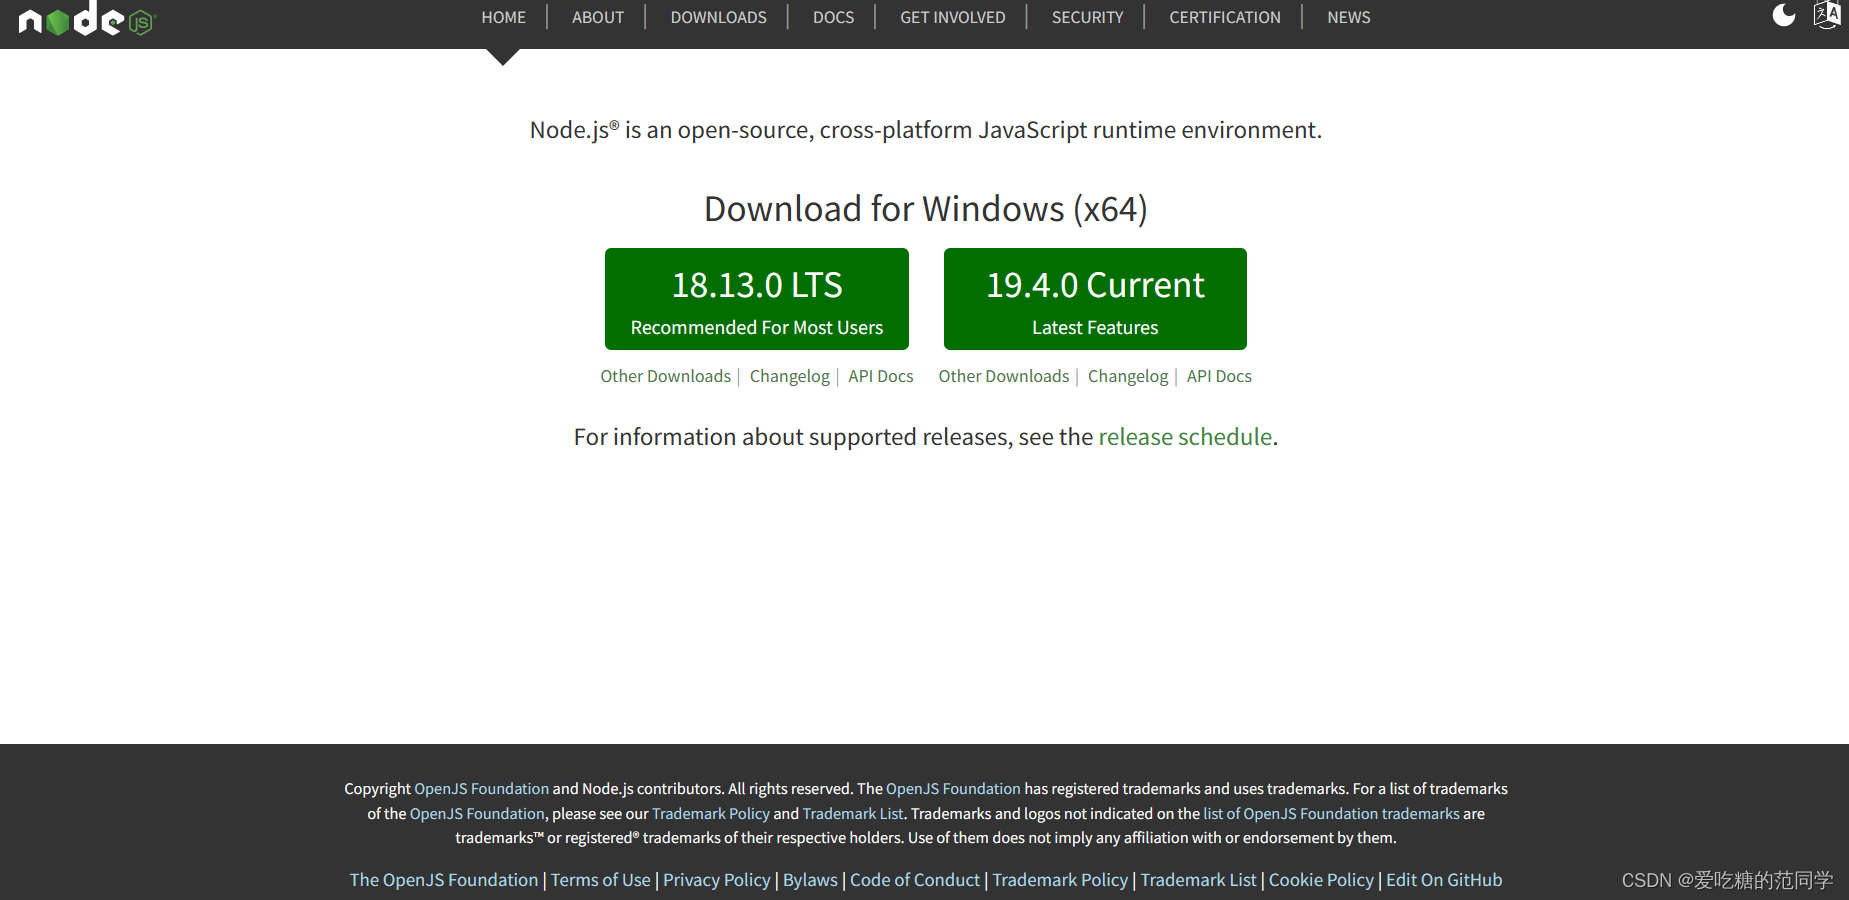
Task: Open API Docs for 18.13.0 LTS
Action: [x=881, y=376]
